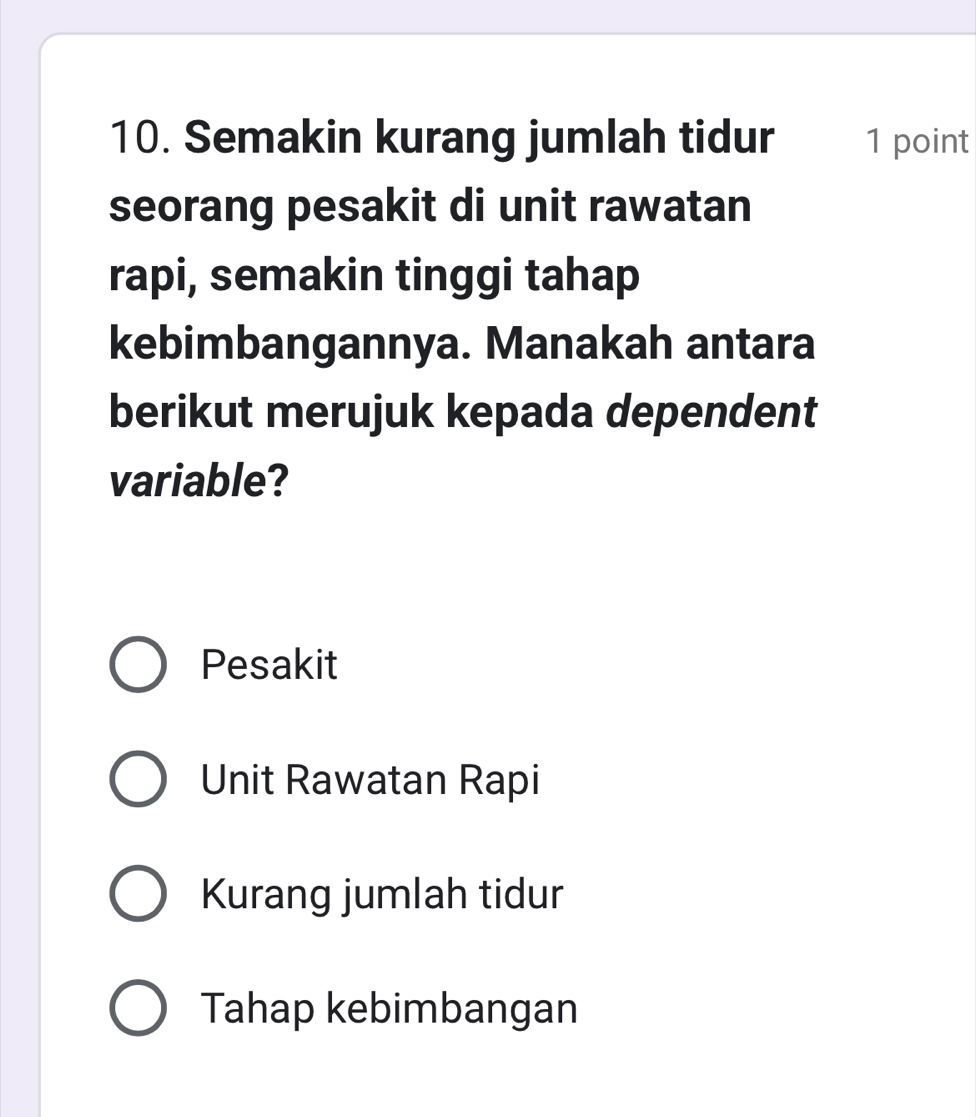Click the Tahap kebimbangan label text
976x1117 pixels.
point(389,1008)
